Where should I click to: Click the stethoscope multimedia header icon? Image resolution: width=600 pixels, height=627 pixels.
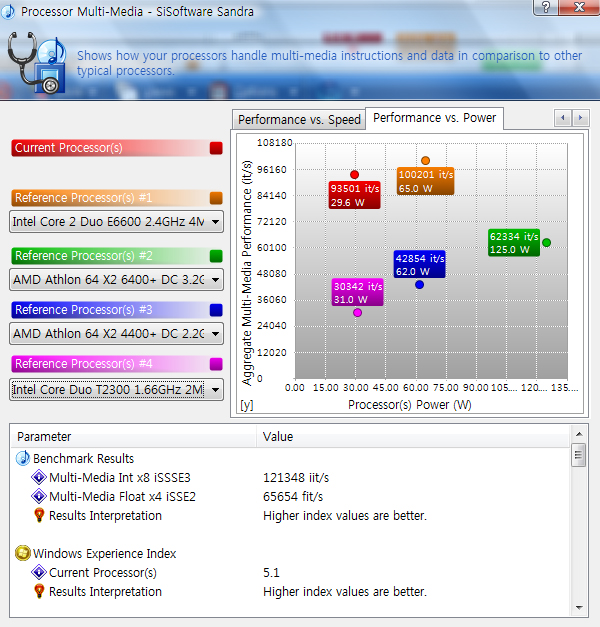click(x=37, y=63)
